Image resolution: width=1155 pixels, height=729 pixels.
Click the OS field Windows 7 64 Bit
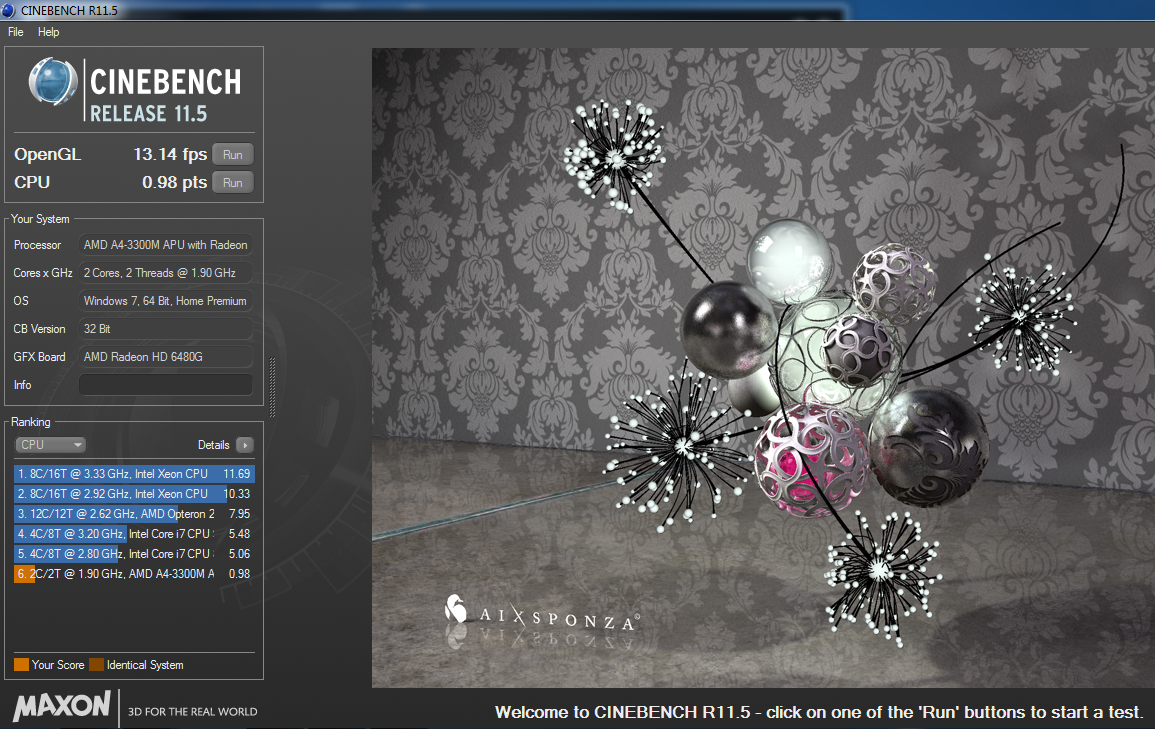(166, 300)
